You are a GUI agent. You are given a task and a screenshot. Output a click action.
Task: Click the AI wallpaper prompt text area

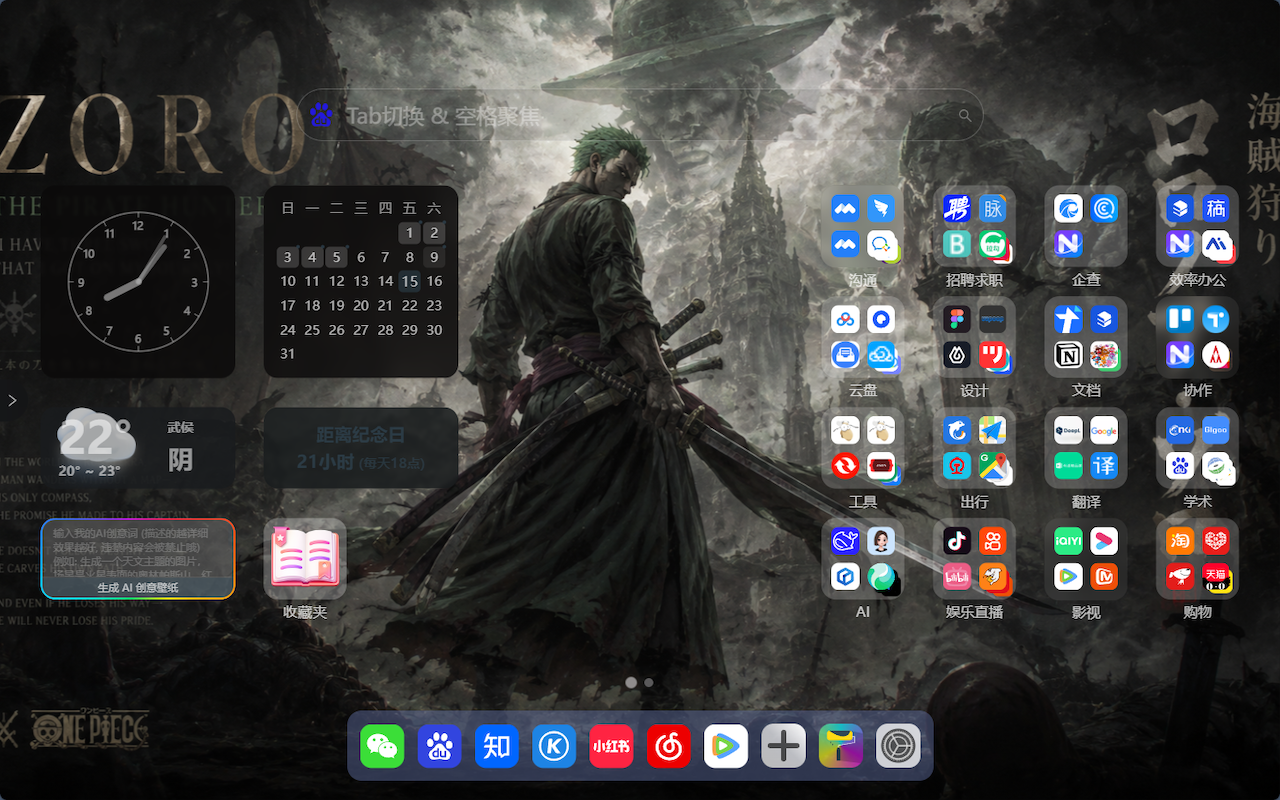(x=138, y=549)
